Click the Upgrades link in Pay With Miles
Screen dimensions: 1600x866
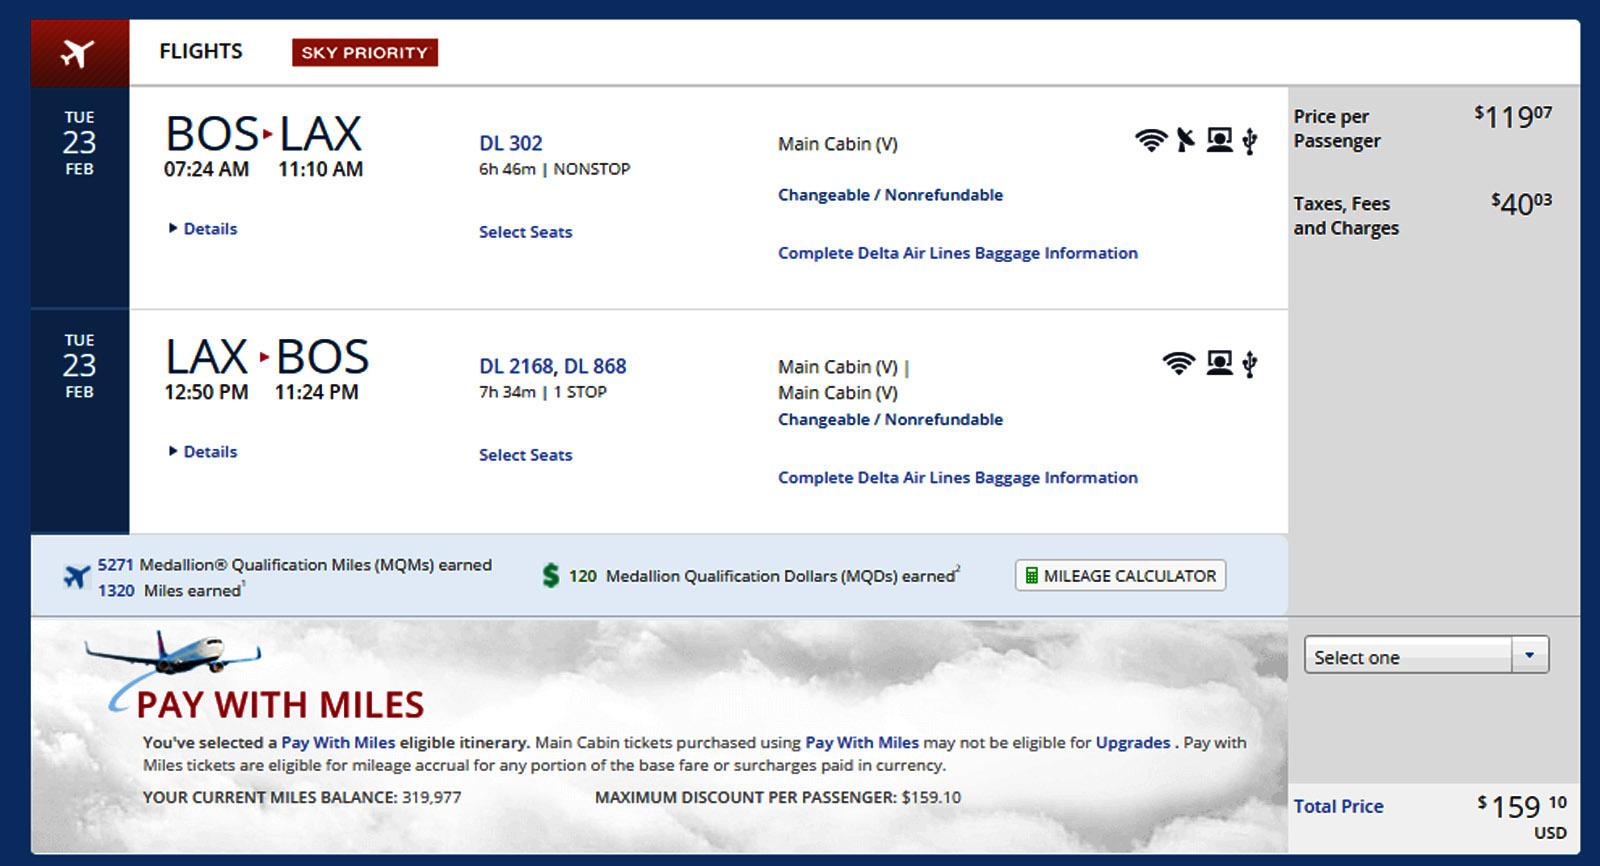pyautogui.click(x=1132, y=743)
